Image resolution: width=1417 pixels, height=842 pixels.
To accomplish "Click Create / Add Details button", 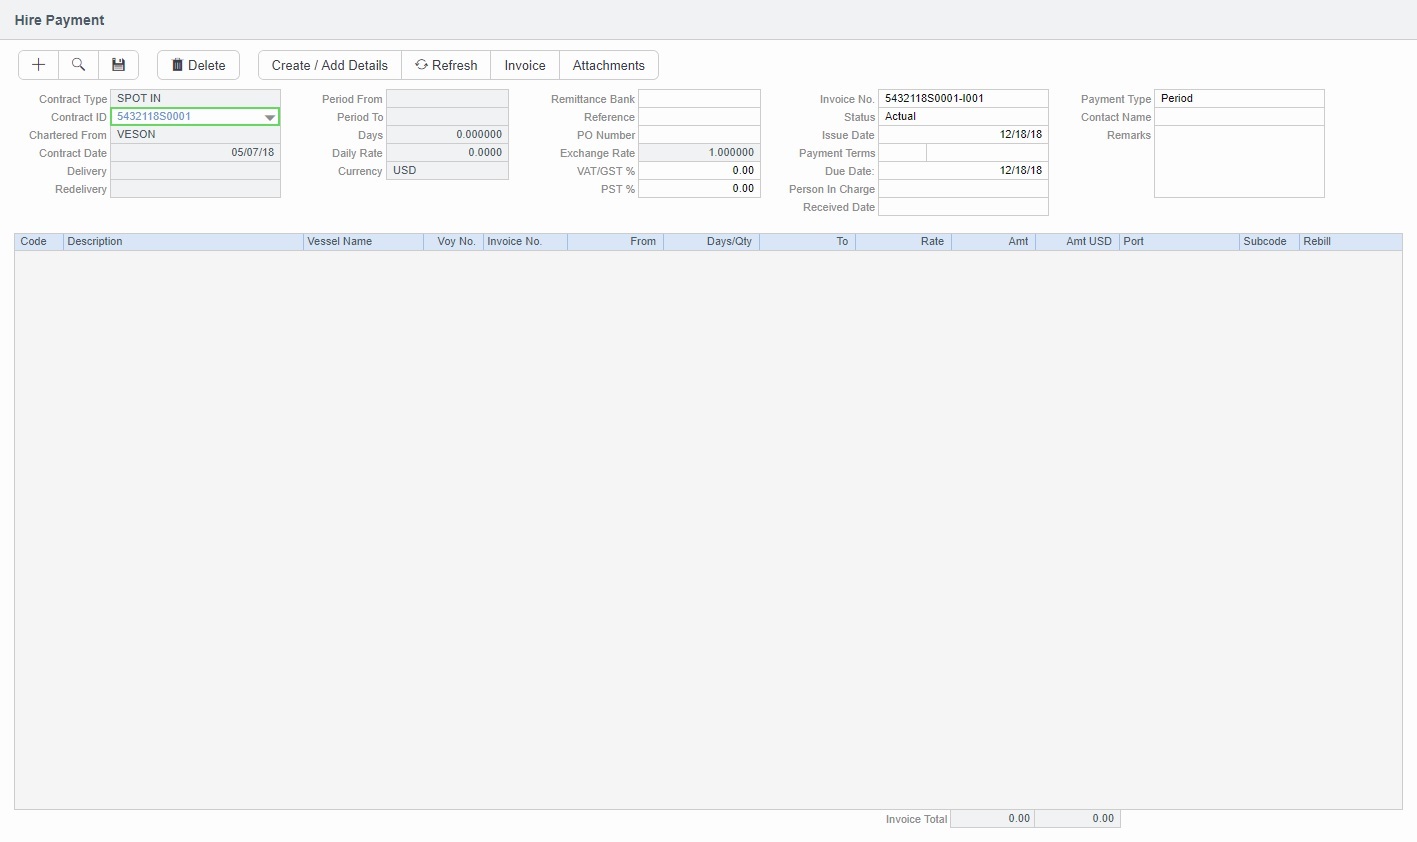I will pyautogui.click(x=329, y=65).
